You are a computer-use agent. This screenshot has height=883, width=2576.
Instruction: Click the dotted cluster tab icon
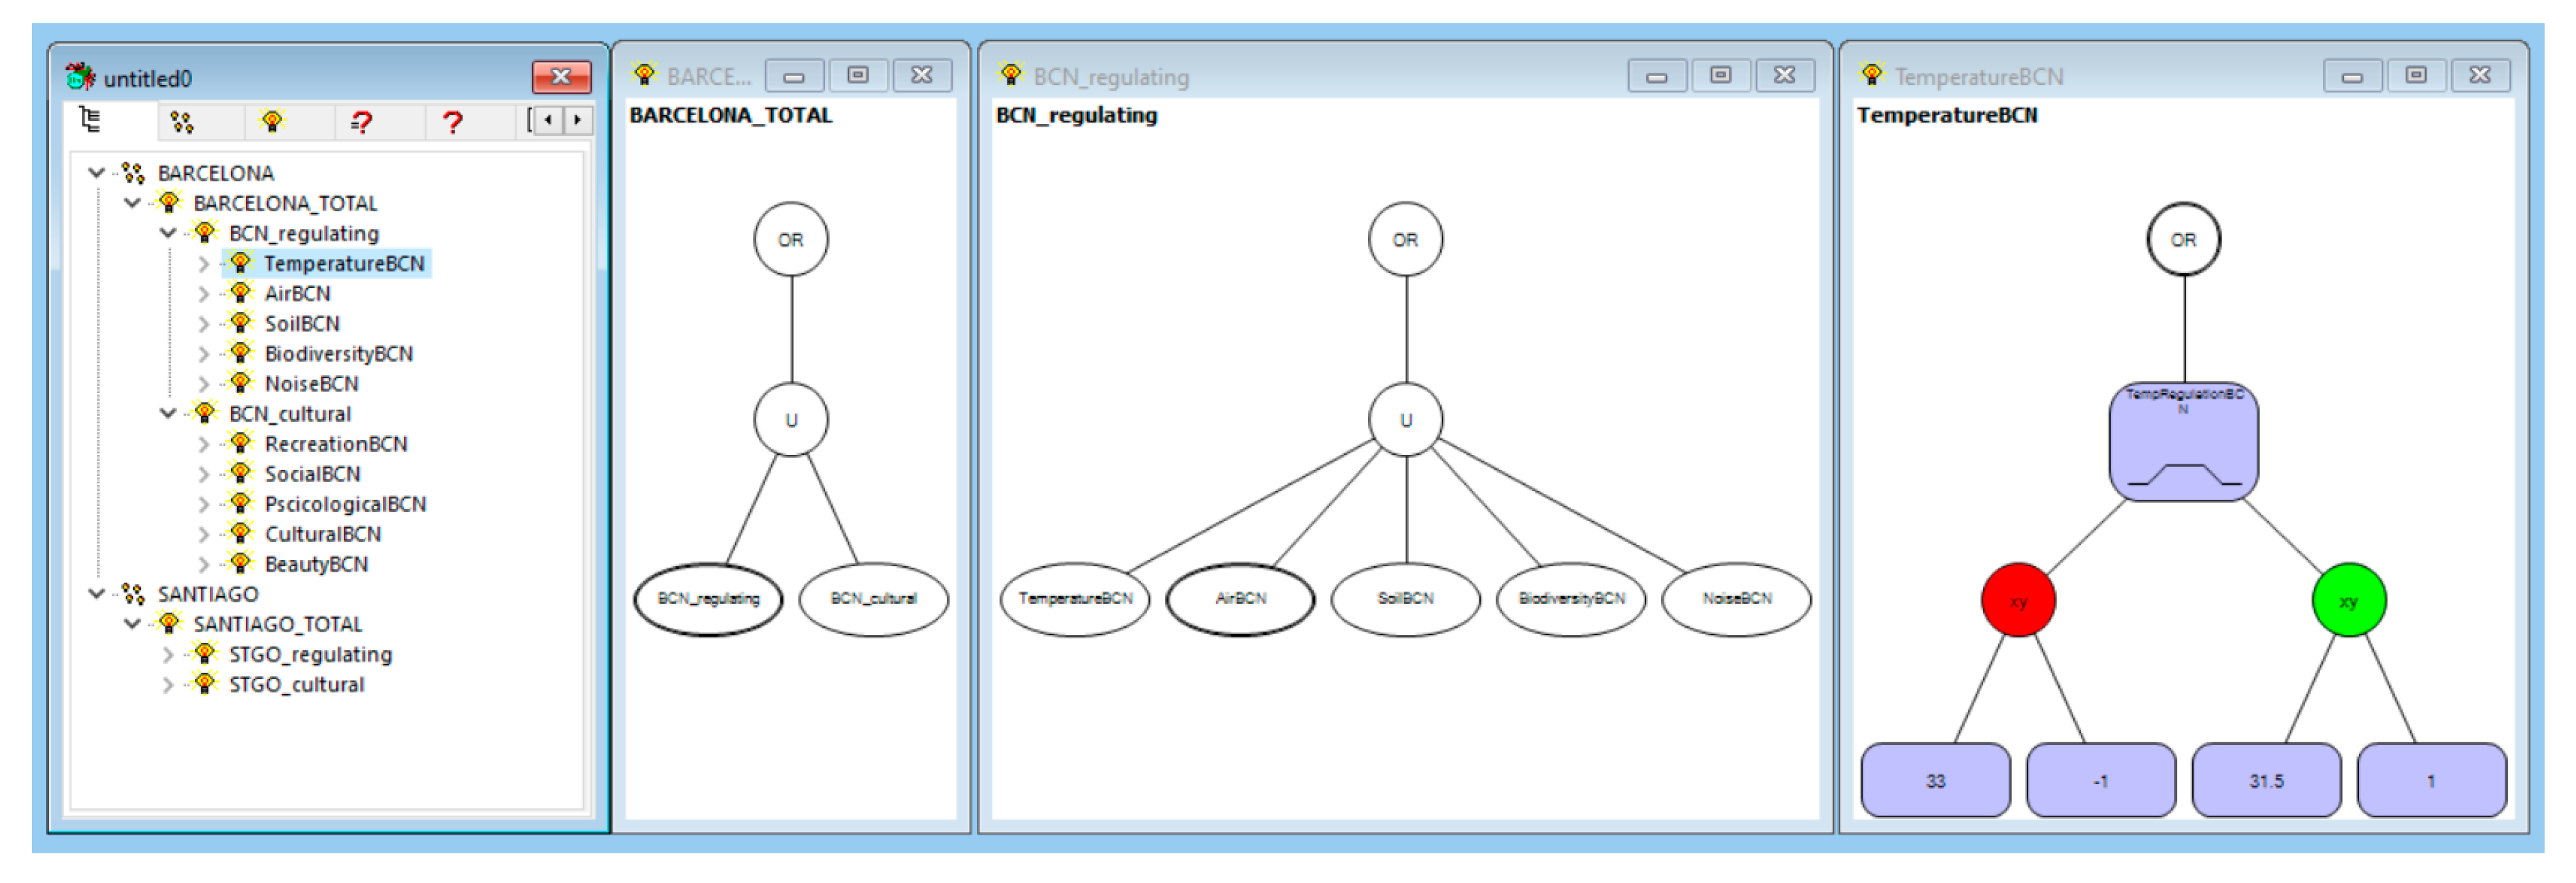[x=181, y=122]
